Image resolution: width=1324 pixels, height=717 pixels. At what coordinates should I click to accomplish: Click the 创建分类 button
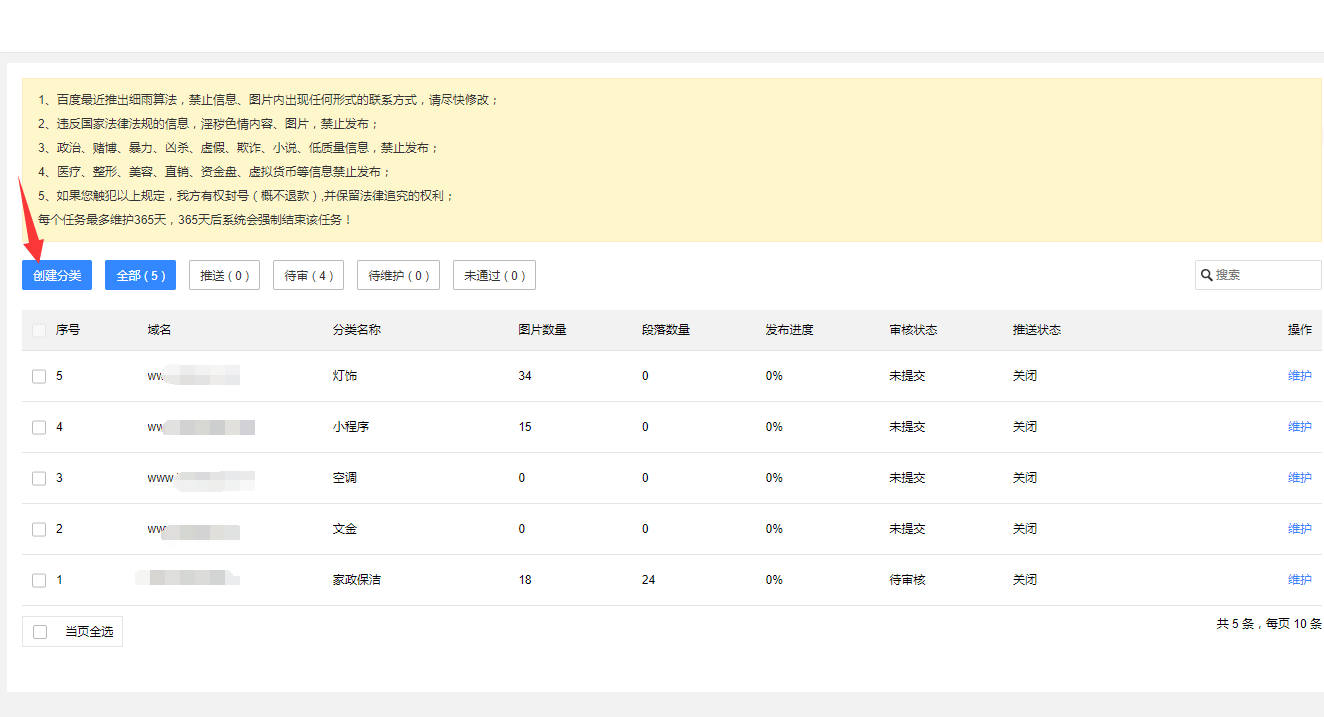(x=57, y=275)
